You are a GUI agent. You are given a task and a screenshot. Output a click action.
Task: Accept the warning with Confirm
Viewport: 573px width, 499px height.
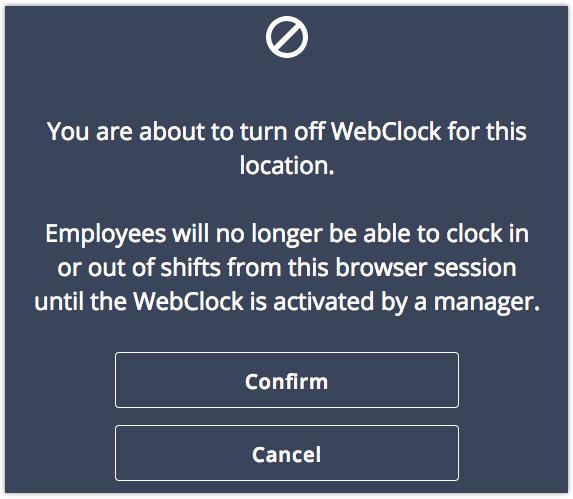pos(287,380)
